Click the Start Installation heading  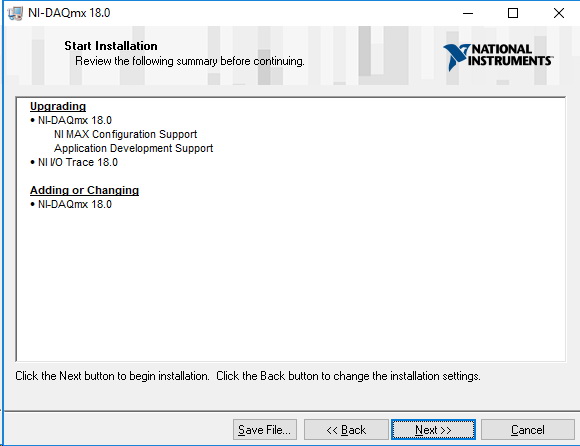[x=111, y=46]
